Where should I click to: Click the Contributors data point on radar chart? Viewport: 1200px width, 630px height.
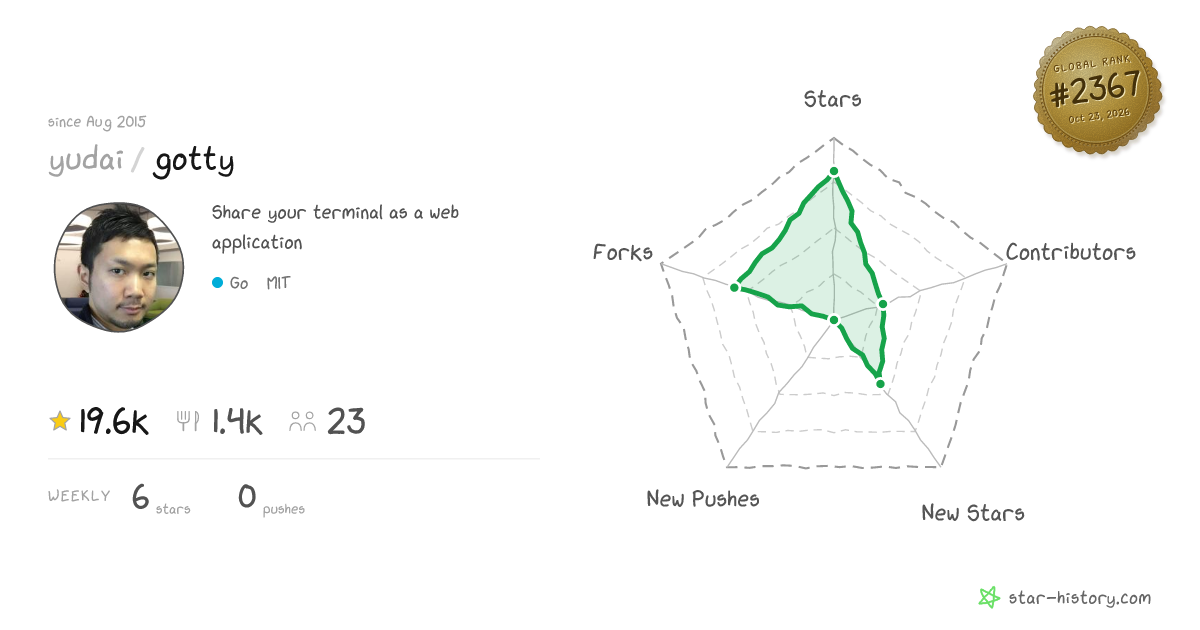click(x=883, y=304)
